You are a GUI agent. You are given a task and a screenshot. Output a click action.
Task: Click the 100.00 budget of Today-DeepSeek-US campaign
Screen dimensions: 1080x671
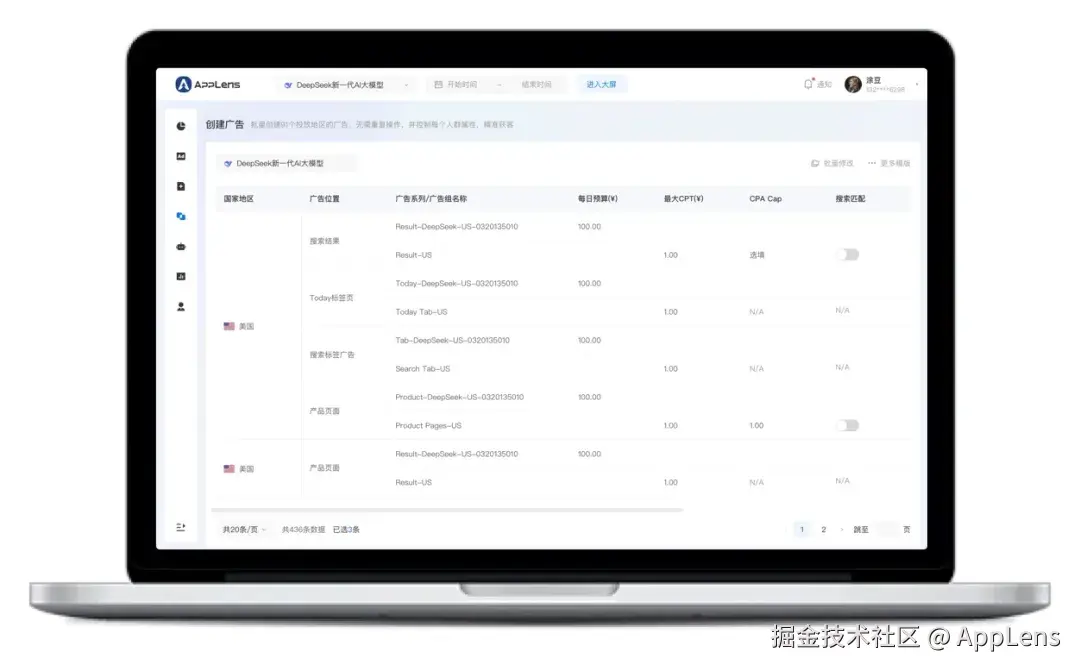pyautogui.click(x=590, y=283)
